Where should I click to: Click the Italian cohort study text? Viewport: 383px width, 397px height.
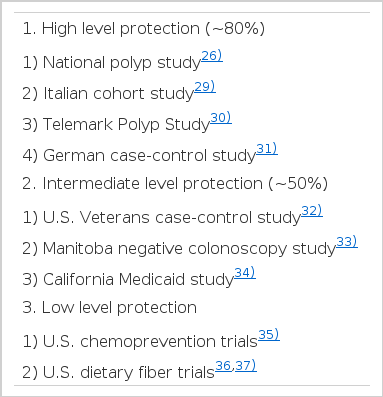119,94
